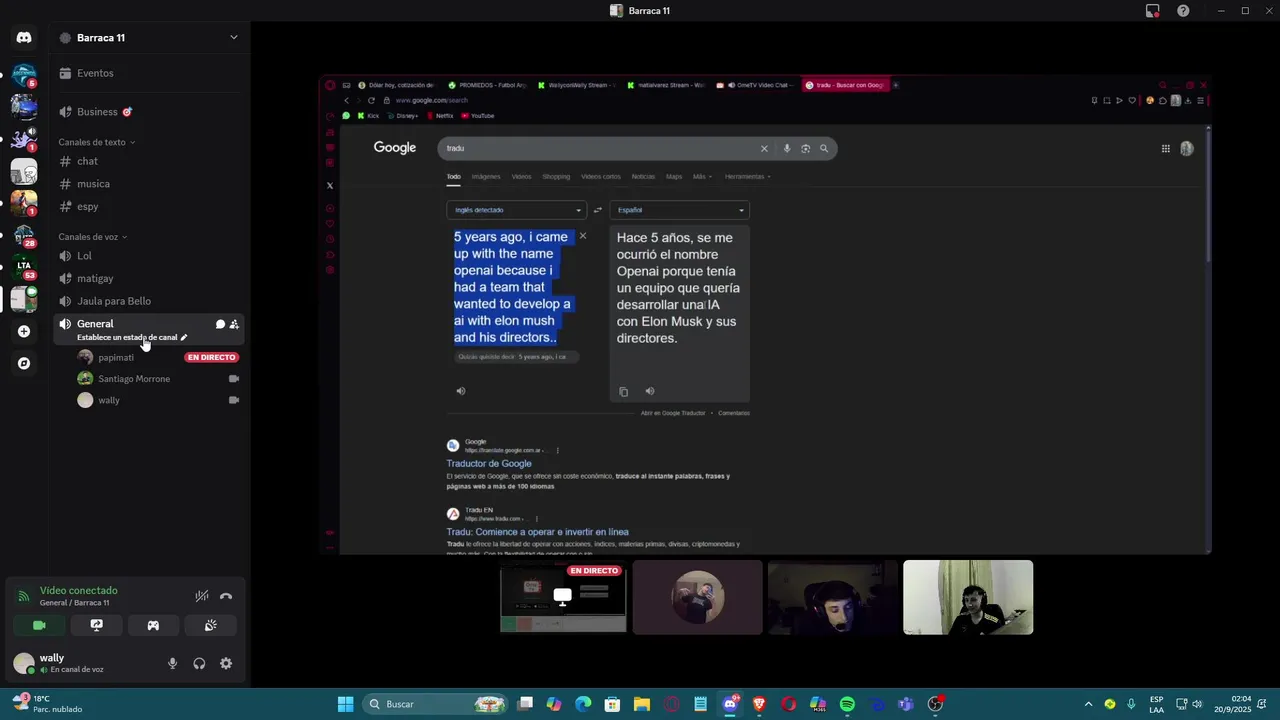
Task: Click the Windows taskbar search box
Action: coord(434,704)
